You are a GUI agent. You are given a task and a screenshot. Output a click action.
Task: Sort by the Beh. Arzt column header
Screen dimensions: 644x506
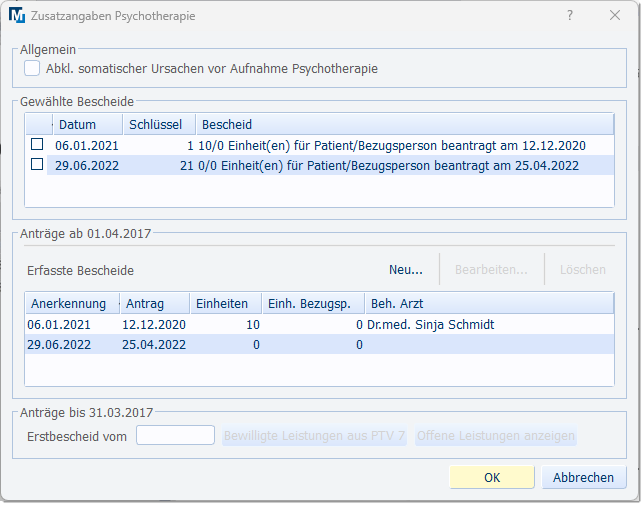click(490, 304)
